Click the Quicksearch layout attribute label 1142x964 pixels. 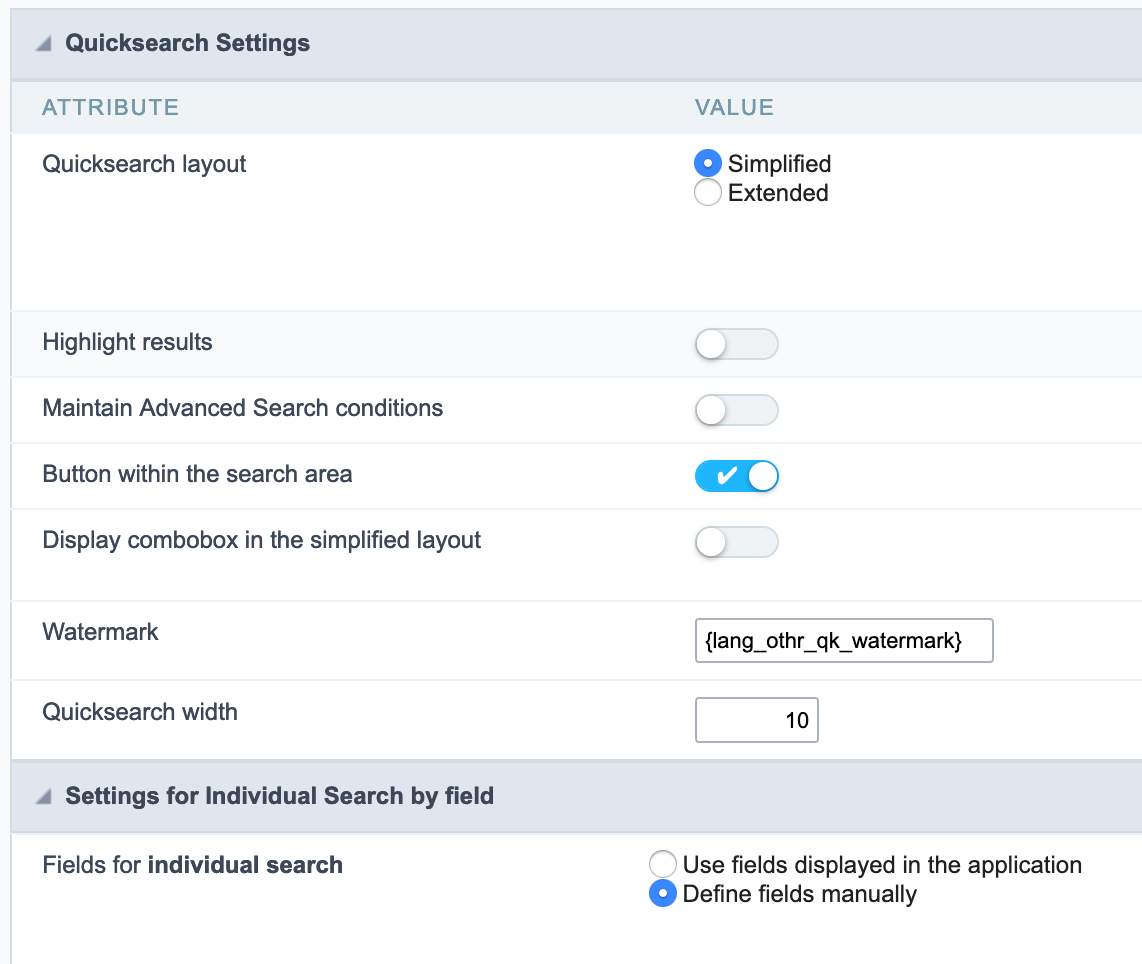click(144, 164)
